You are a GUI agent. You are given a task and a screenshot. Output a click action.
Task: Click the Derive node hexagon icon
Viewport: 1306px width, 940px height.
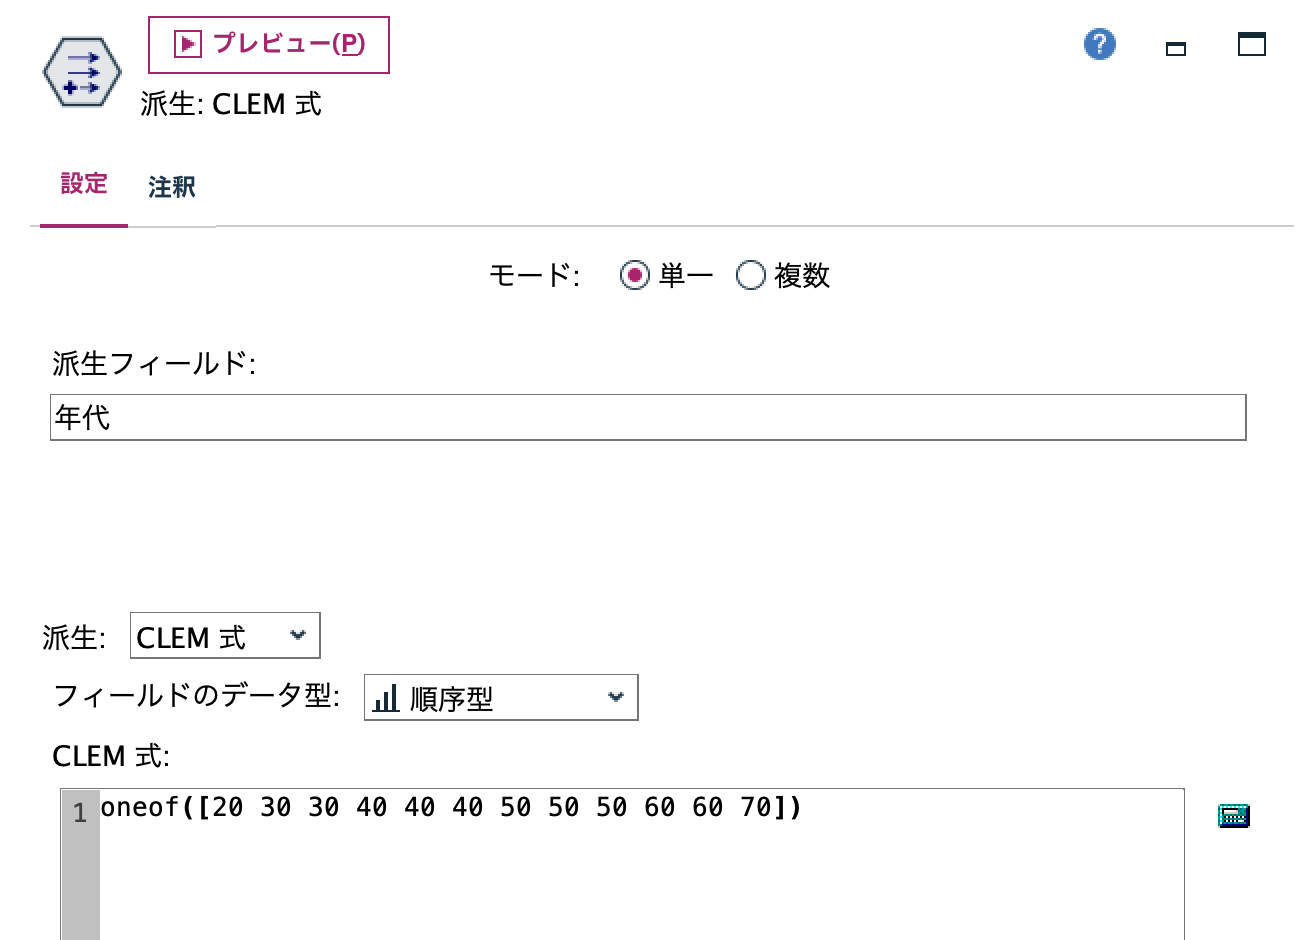[x=81, y=70]
